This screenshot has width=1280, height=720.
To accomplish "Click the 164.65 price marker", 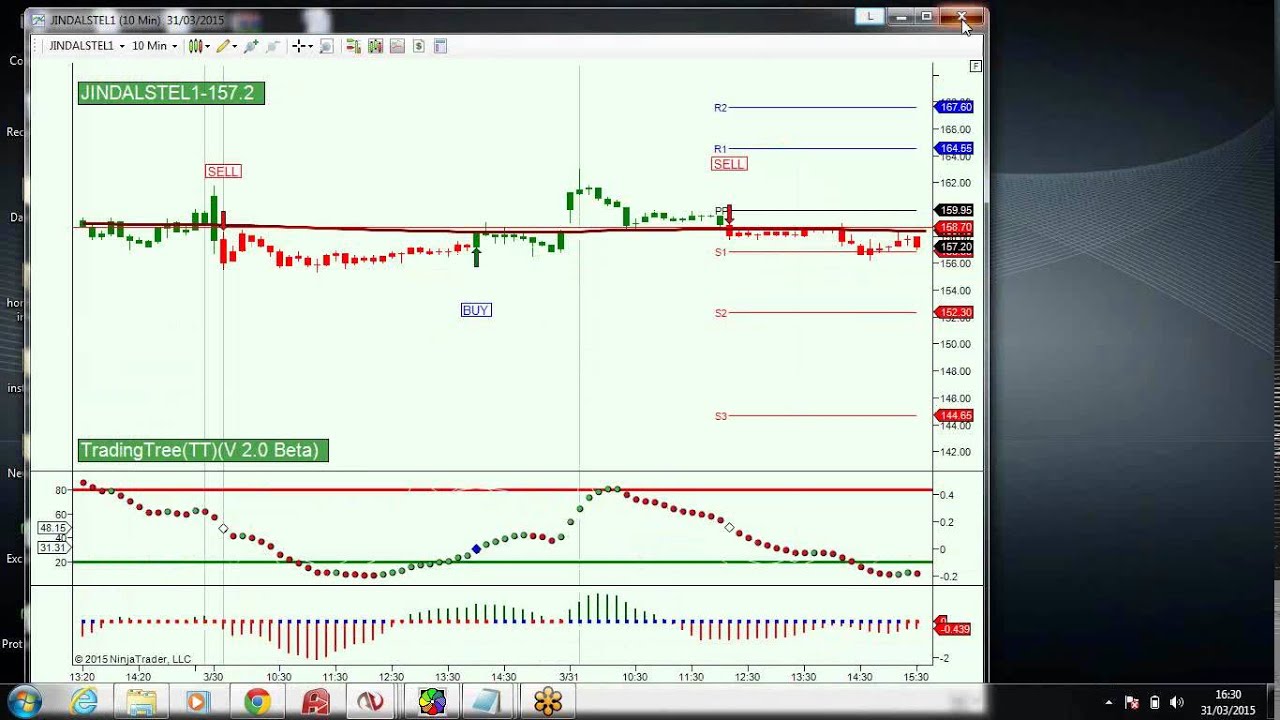I will (x=954, y=148).
